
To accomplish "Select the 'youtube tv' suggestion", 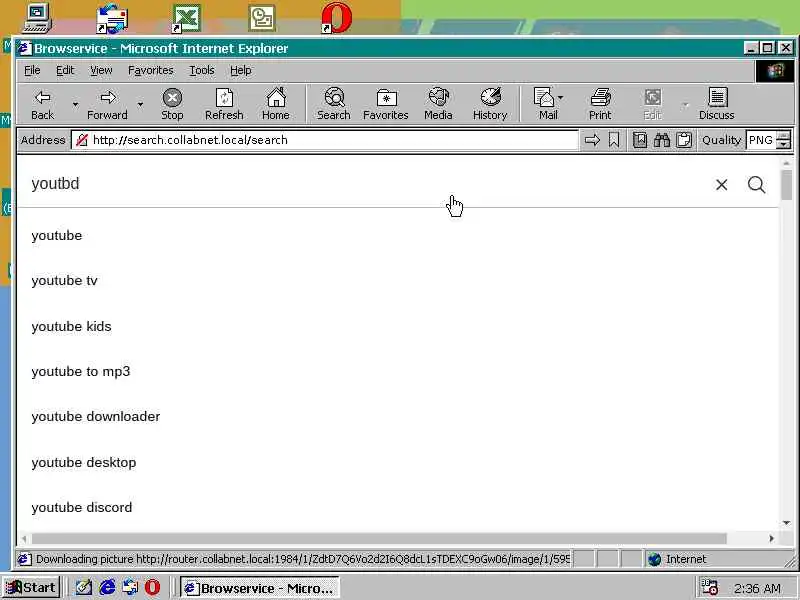I will pos(64,281).
